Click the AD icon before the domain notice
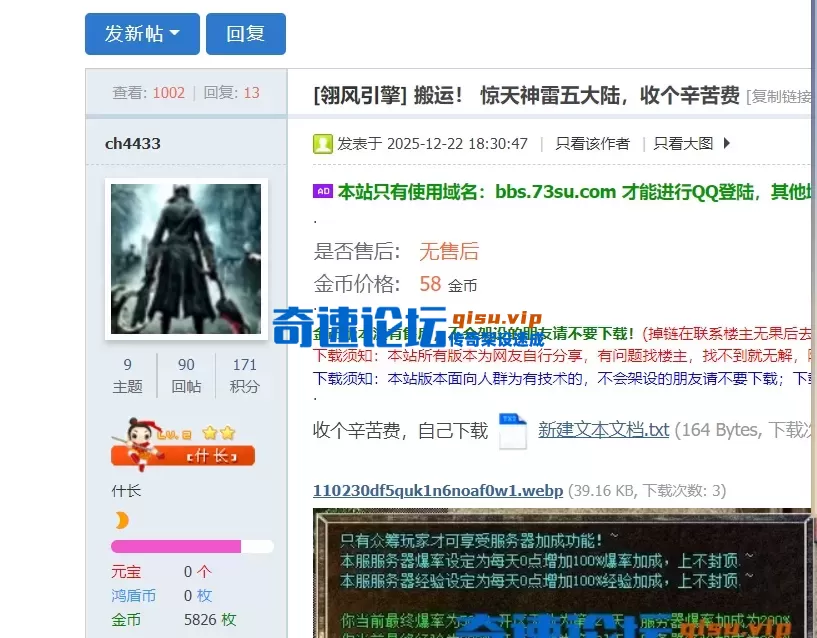817x638 pixels. point(322,191)
